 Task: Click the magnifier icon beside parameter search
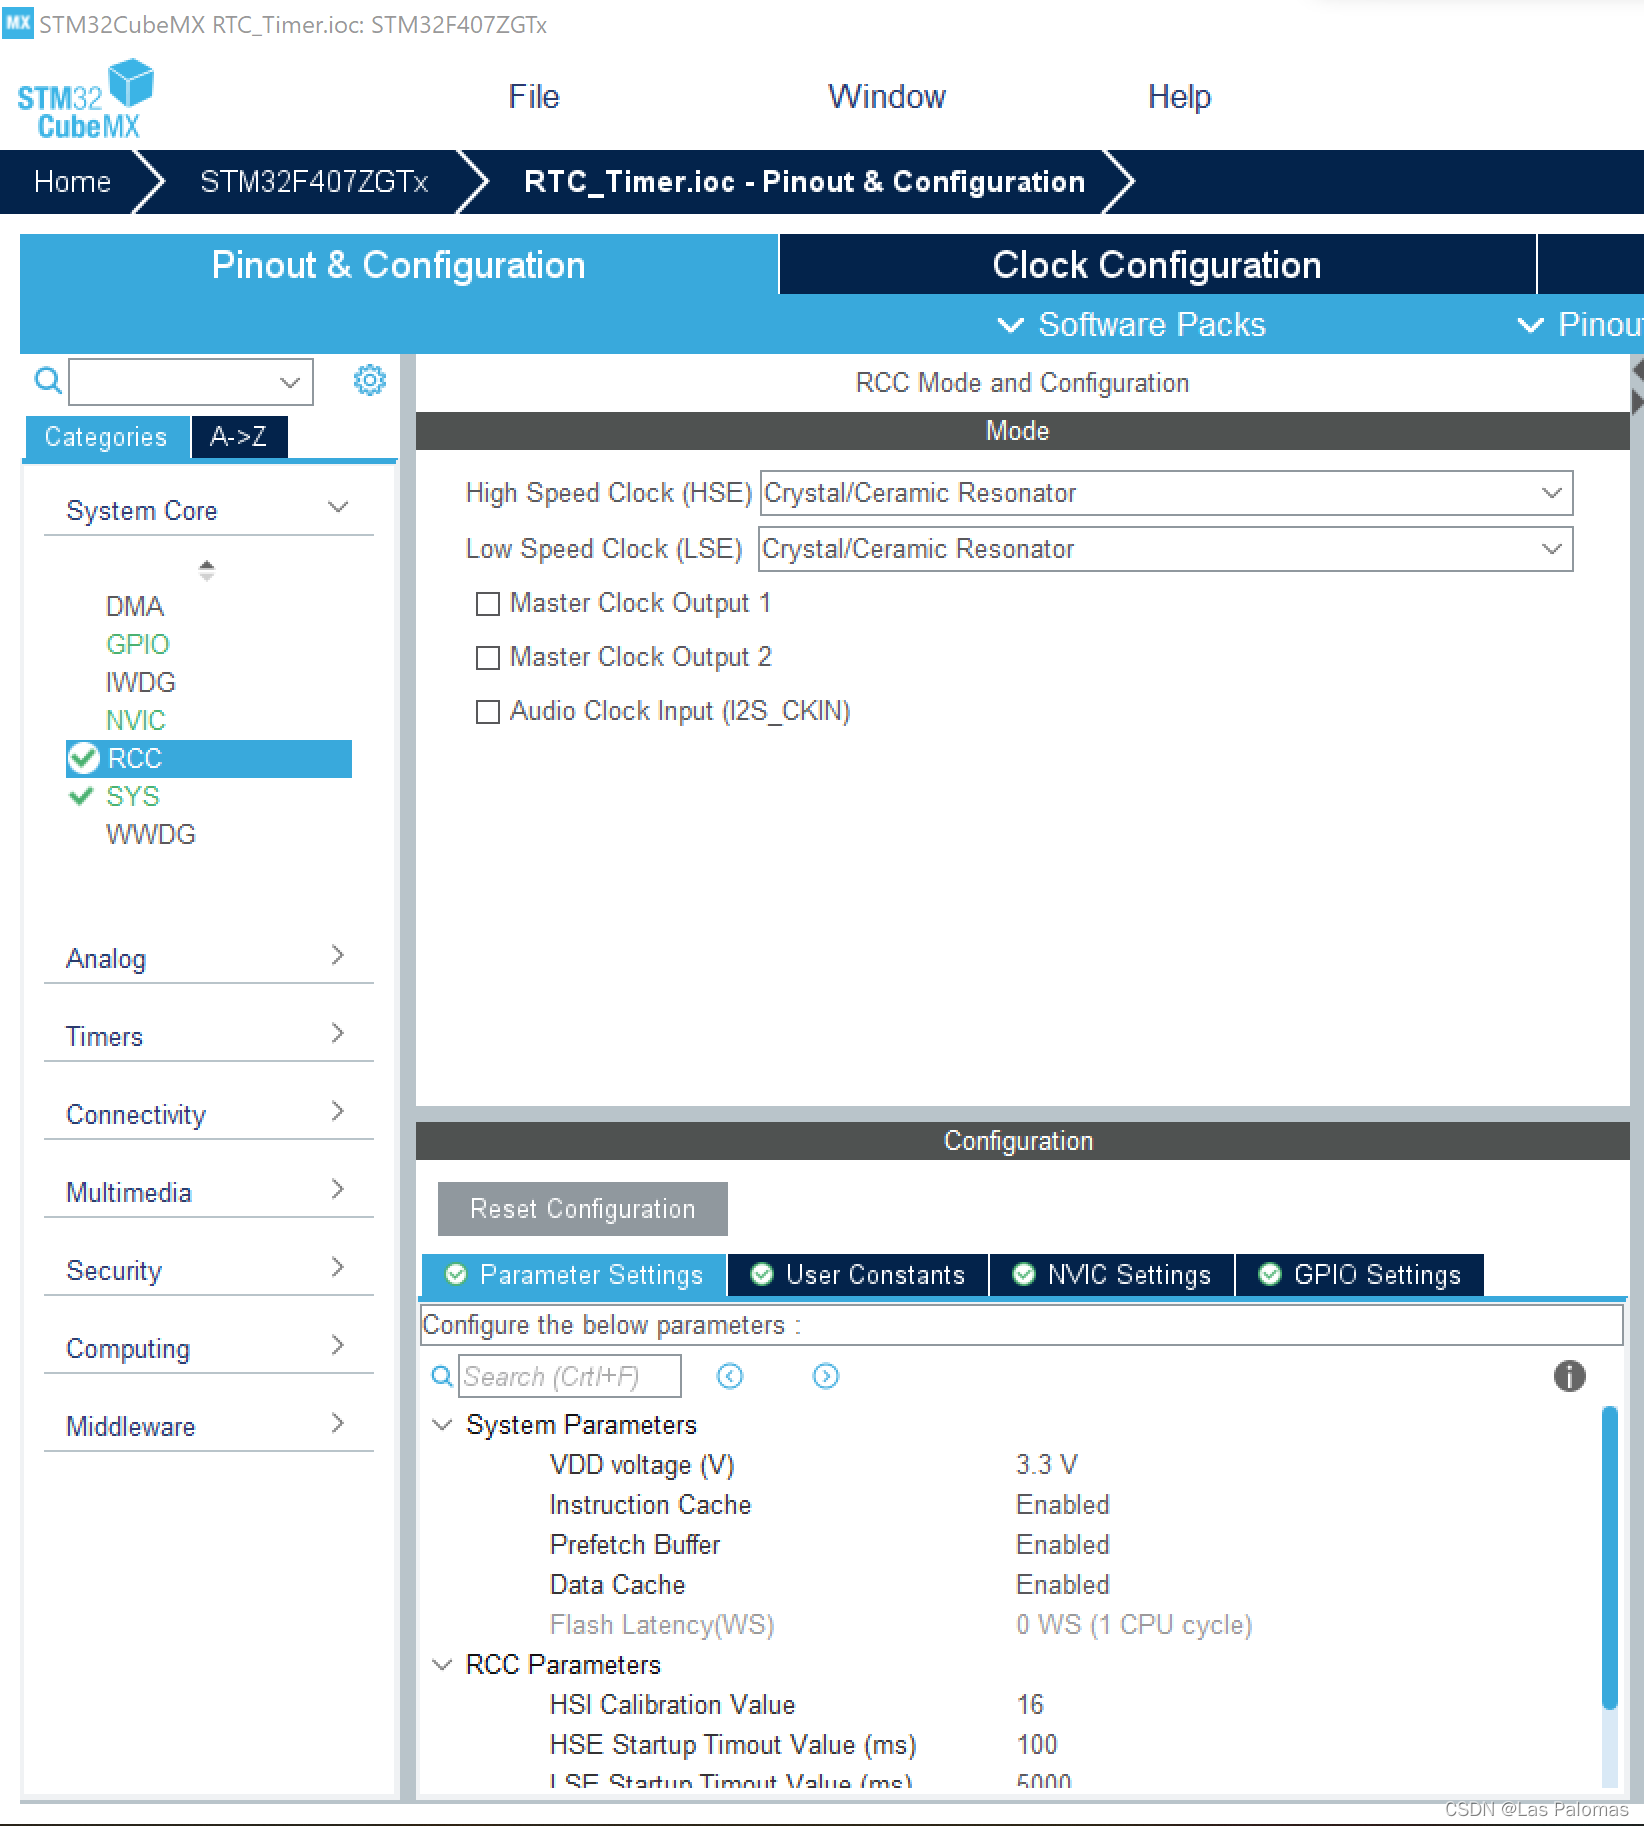pyautogui.click(x=441, y=1376)
